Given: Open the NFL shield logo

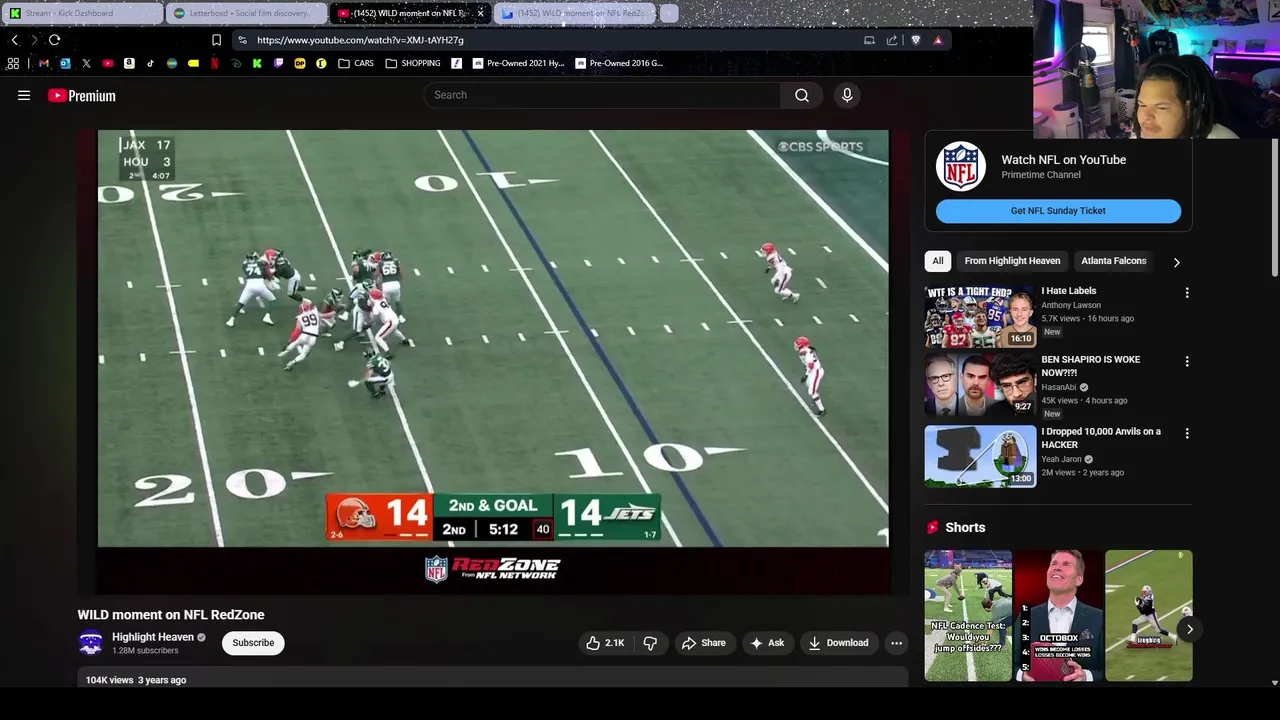Looking at the screenshot, I should click(961, 167).
